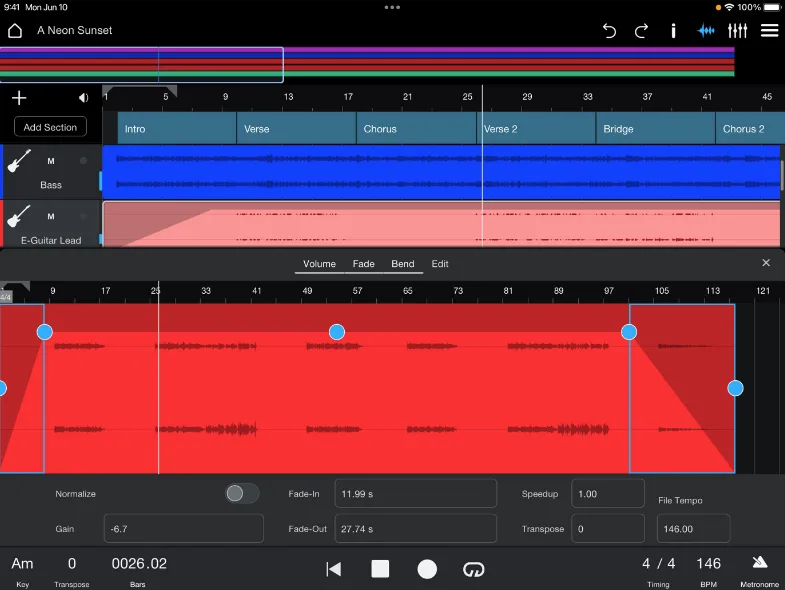Select the Bass audio clip

pos(441,172)
